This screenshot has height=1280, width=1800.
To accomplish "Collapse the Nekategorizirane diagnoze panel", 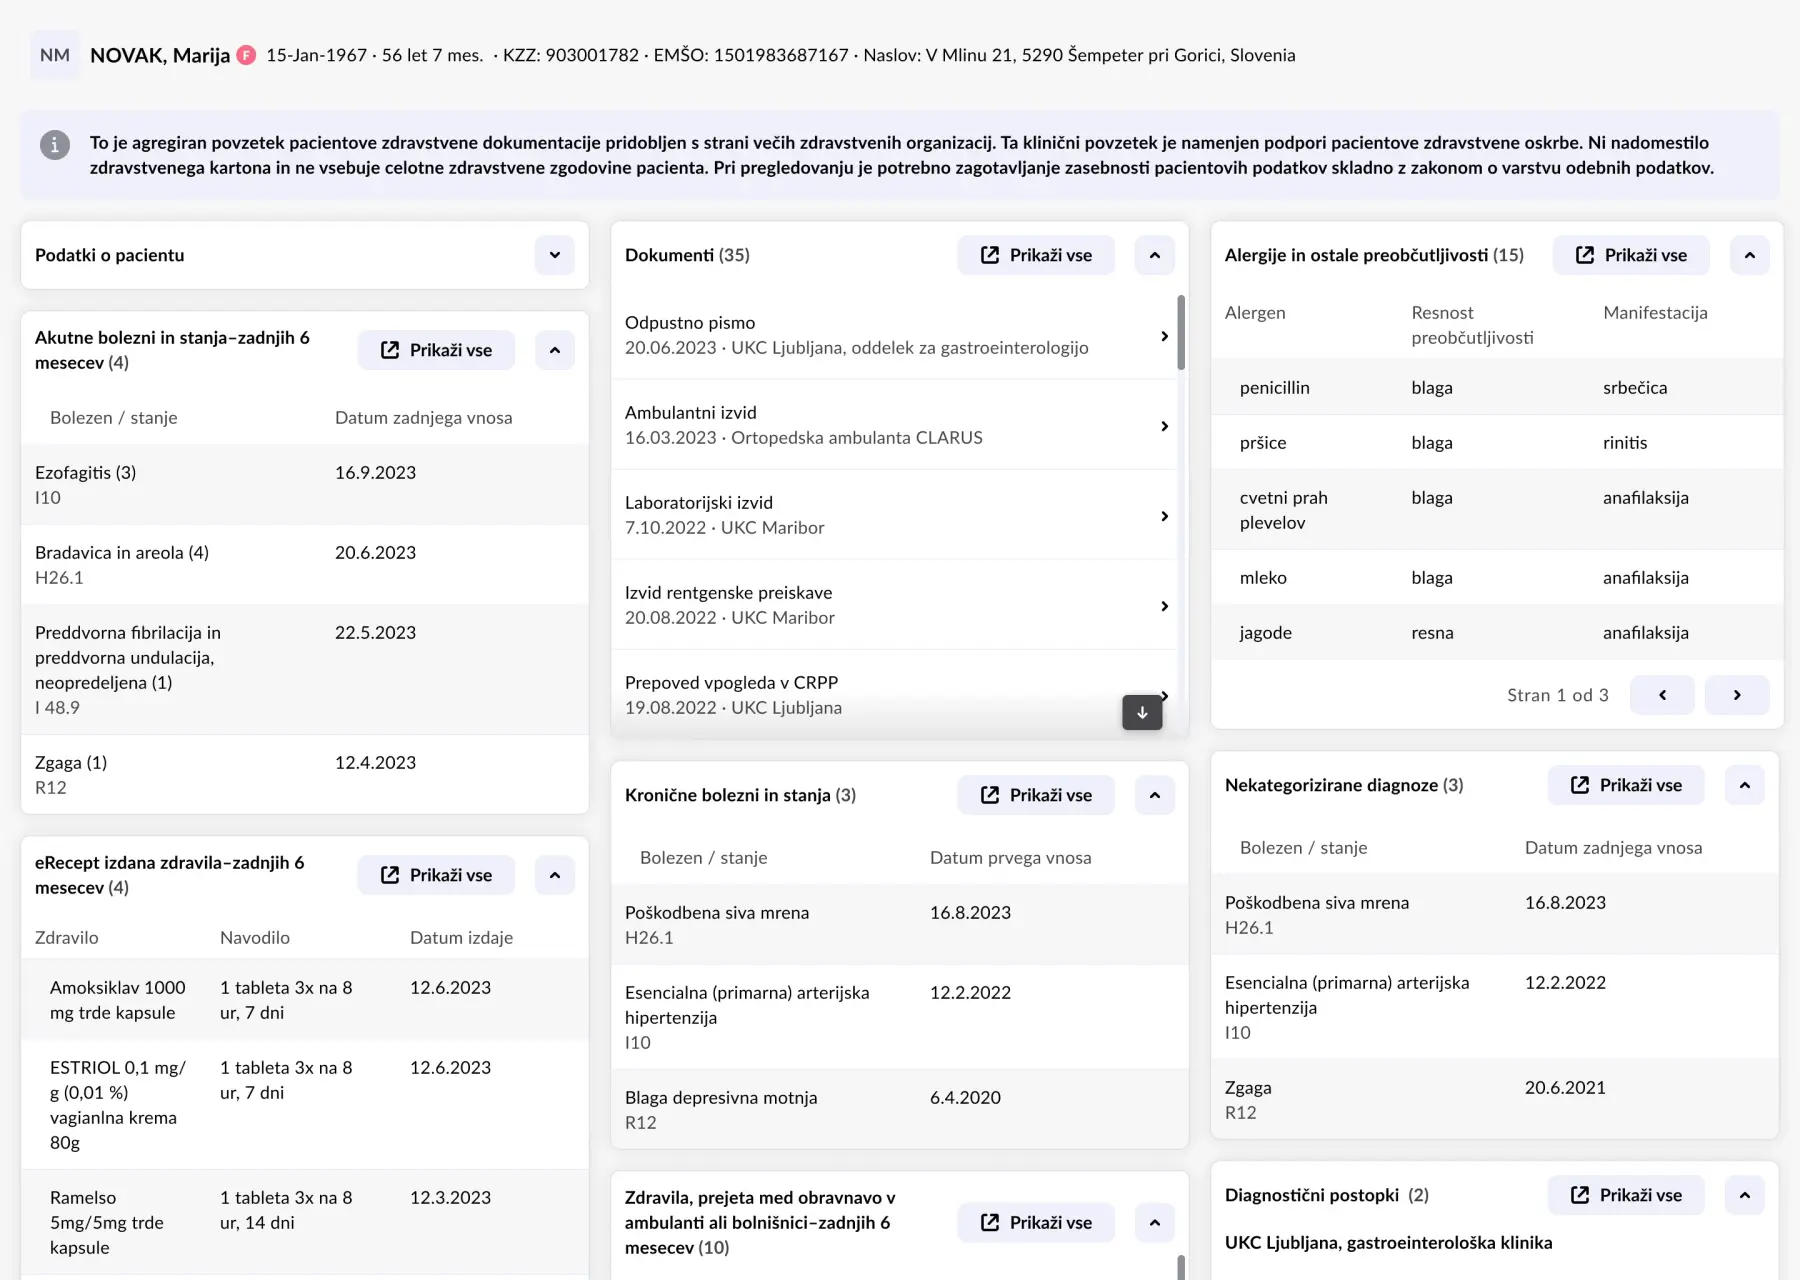I will (1744, 785).
